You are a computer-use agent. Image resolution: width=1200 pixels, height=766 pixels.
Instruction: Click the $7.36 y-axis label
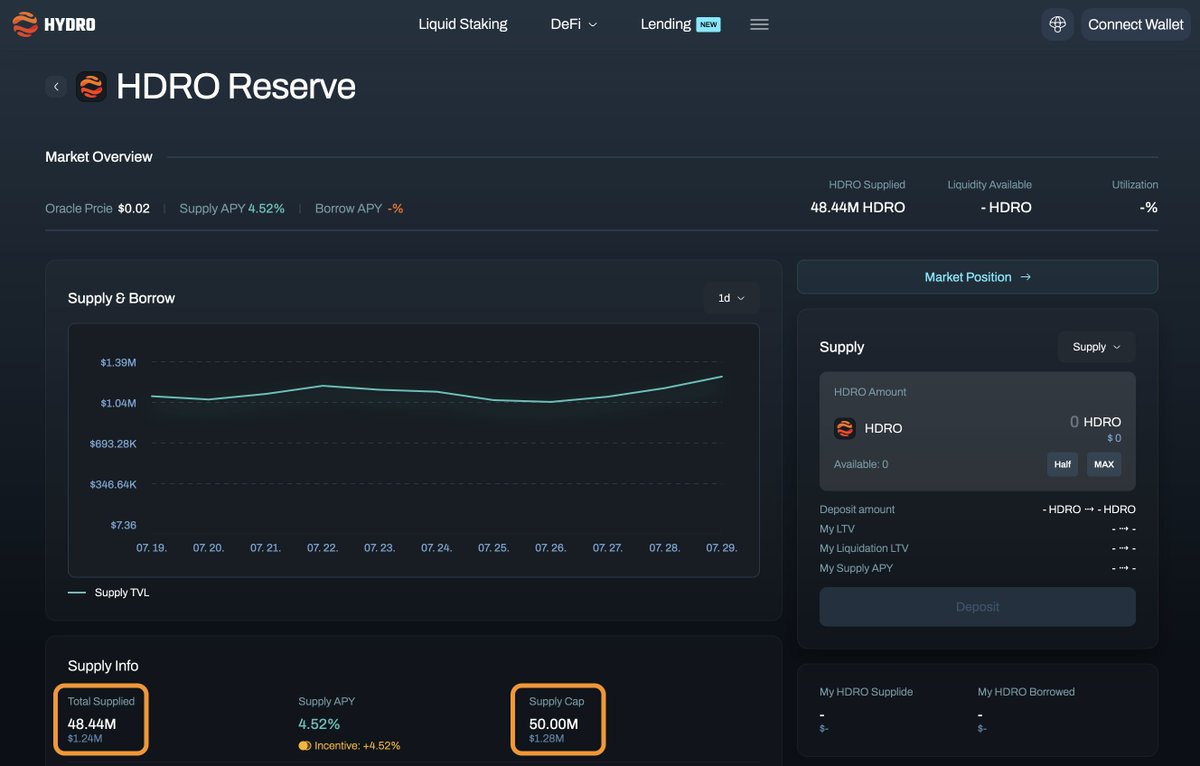[122, 525]
